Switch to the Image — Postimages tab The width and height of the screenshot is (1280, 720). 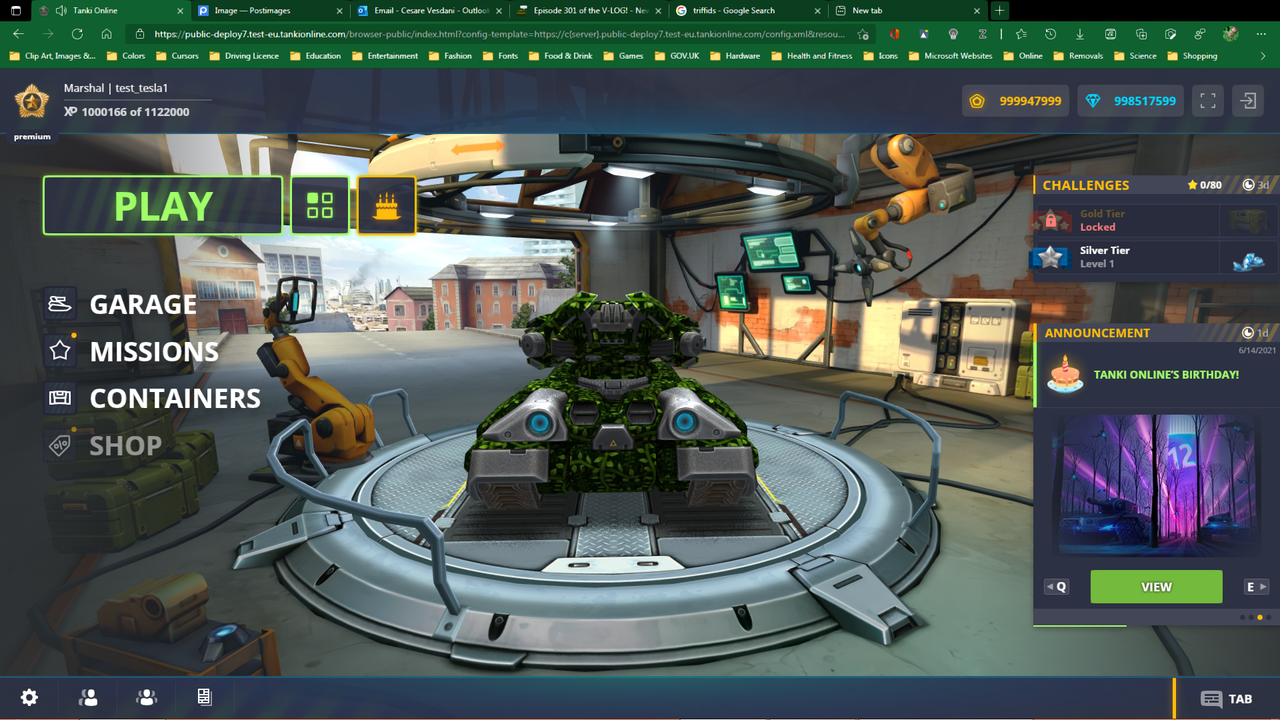point(269,10)
